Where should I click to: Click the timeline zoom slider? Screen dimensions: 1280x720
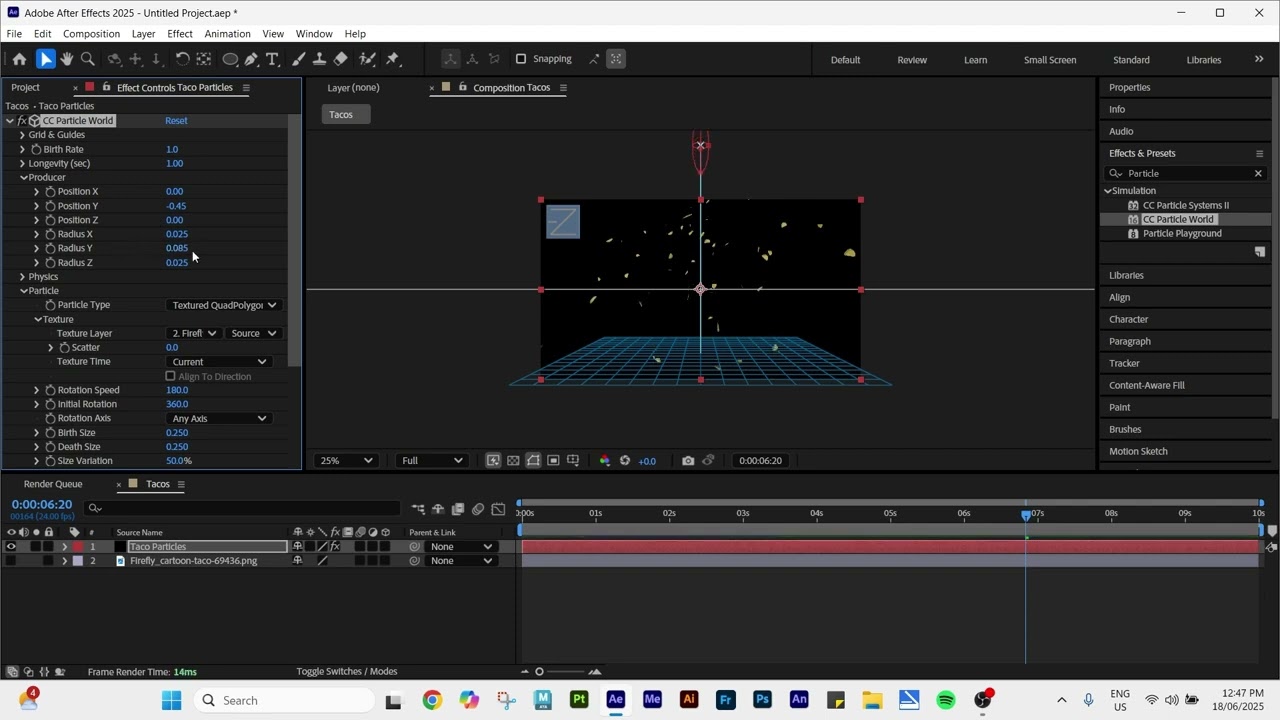[x=539, y=672]
